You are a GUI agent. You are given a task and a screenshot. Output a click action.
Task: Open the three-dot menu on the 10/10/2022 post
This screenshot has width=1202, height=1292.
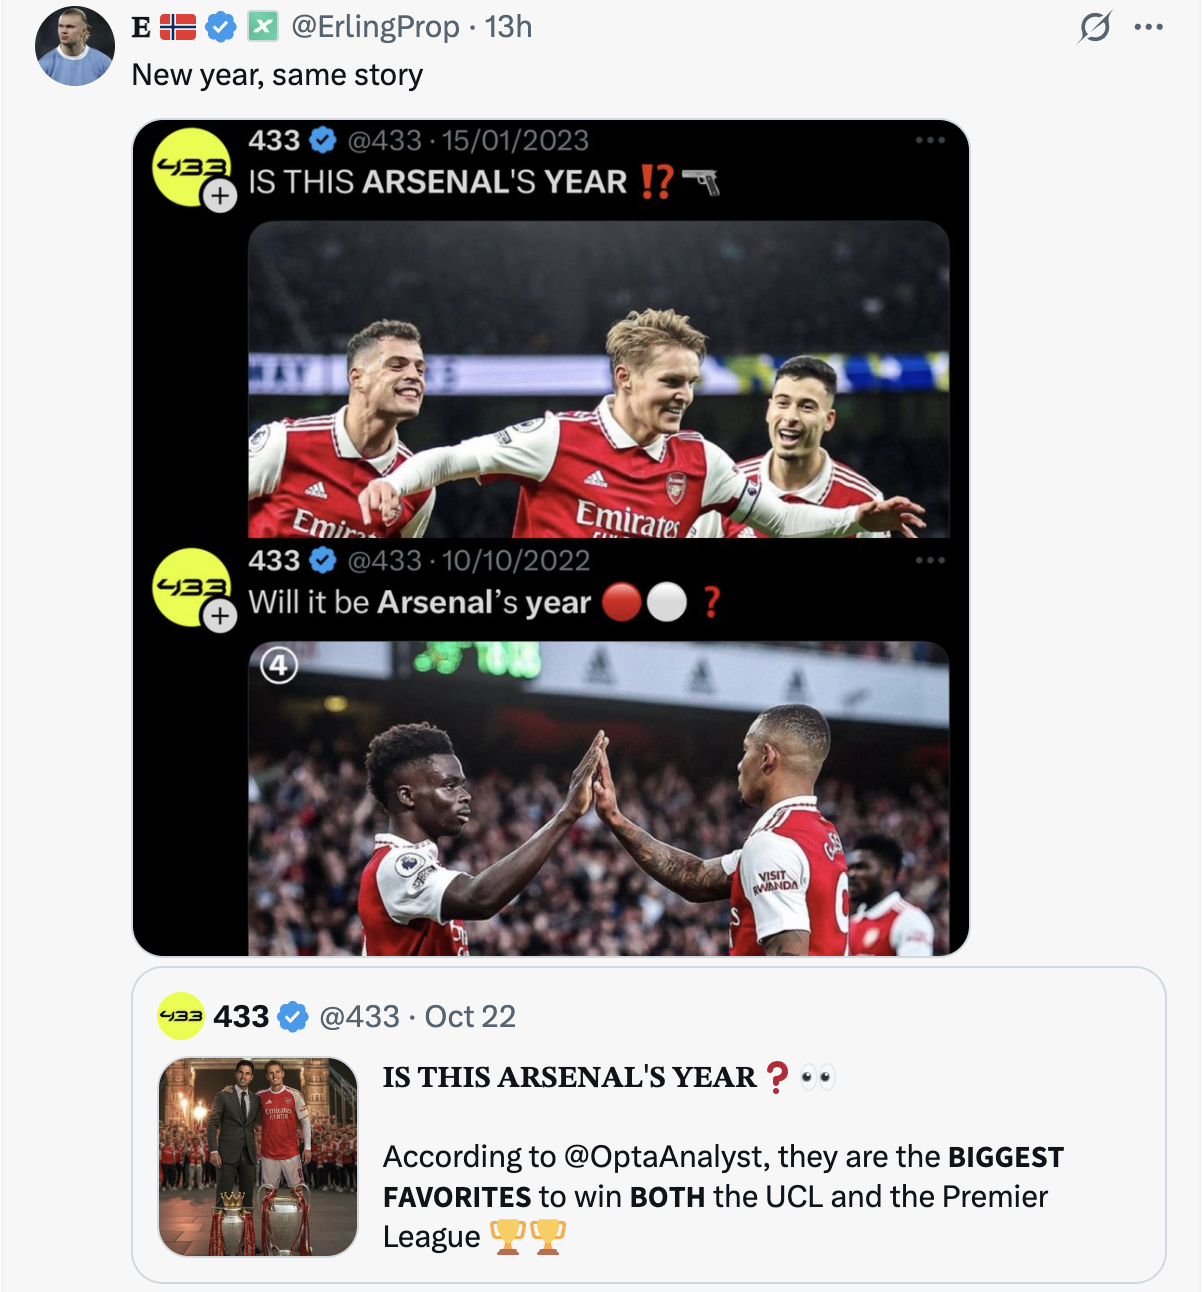point(930,560)
